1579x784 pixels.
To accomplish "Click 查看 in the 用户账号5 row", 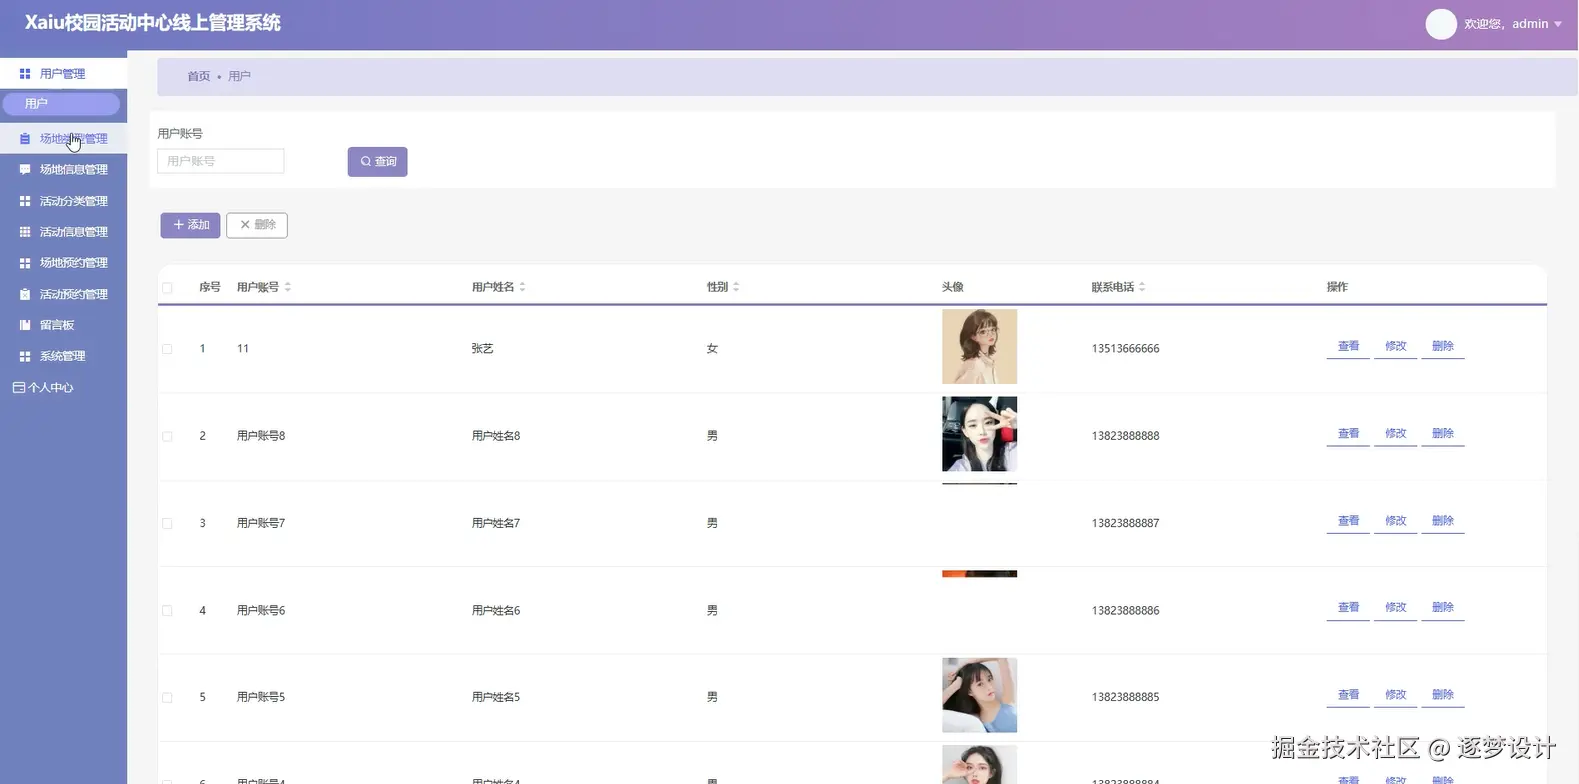I will click(1348, 695).
